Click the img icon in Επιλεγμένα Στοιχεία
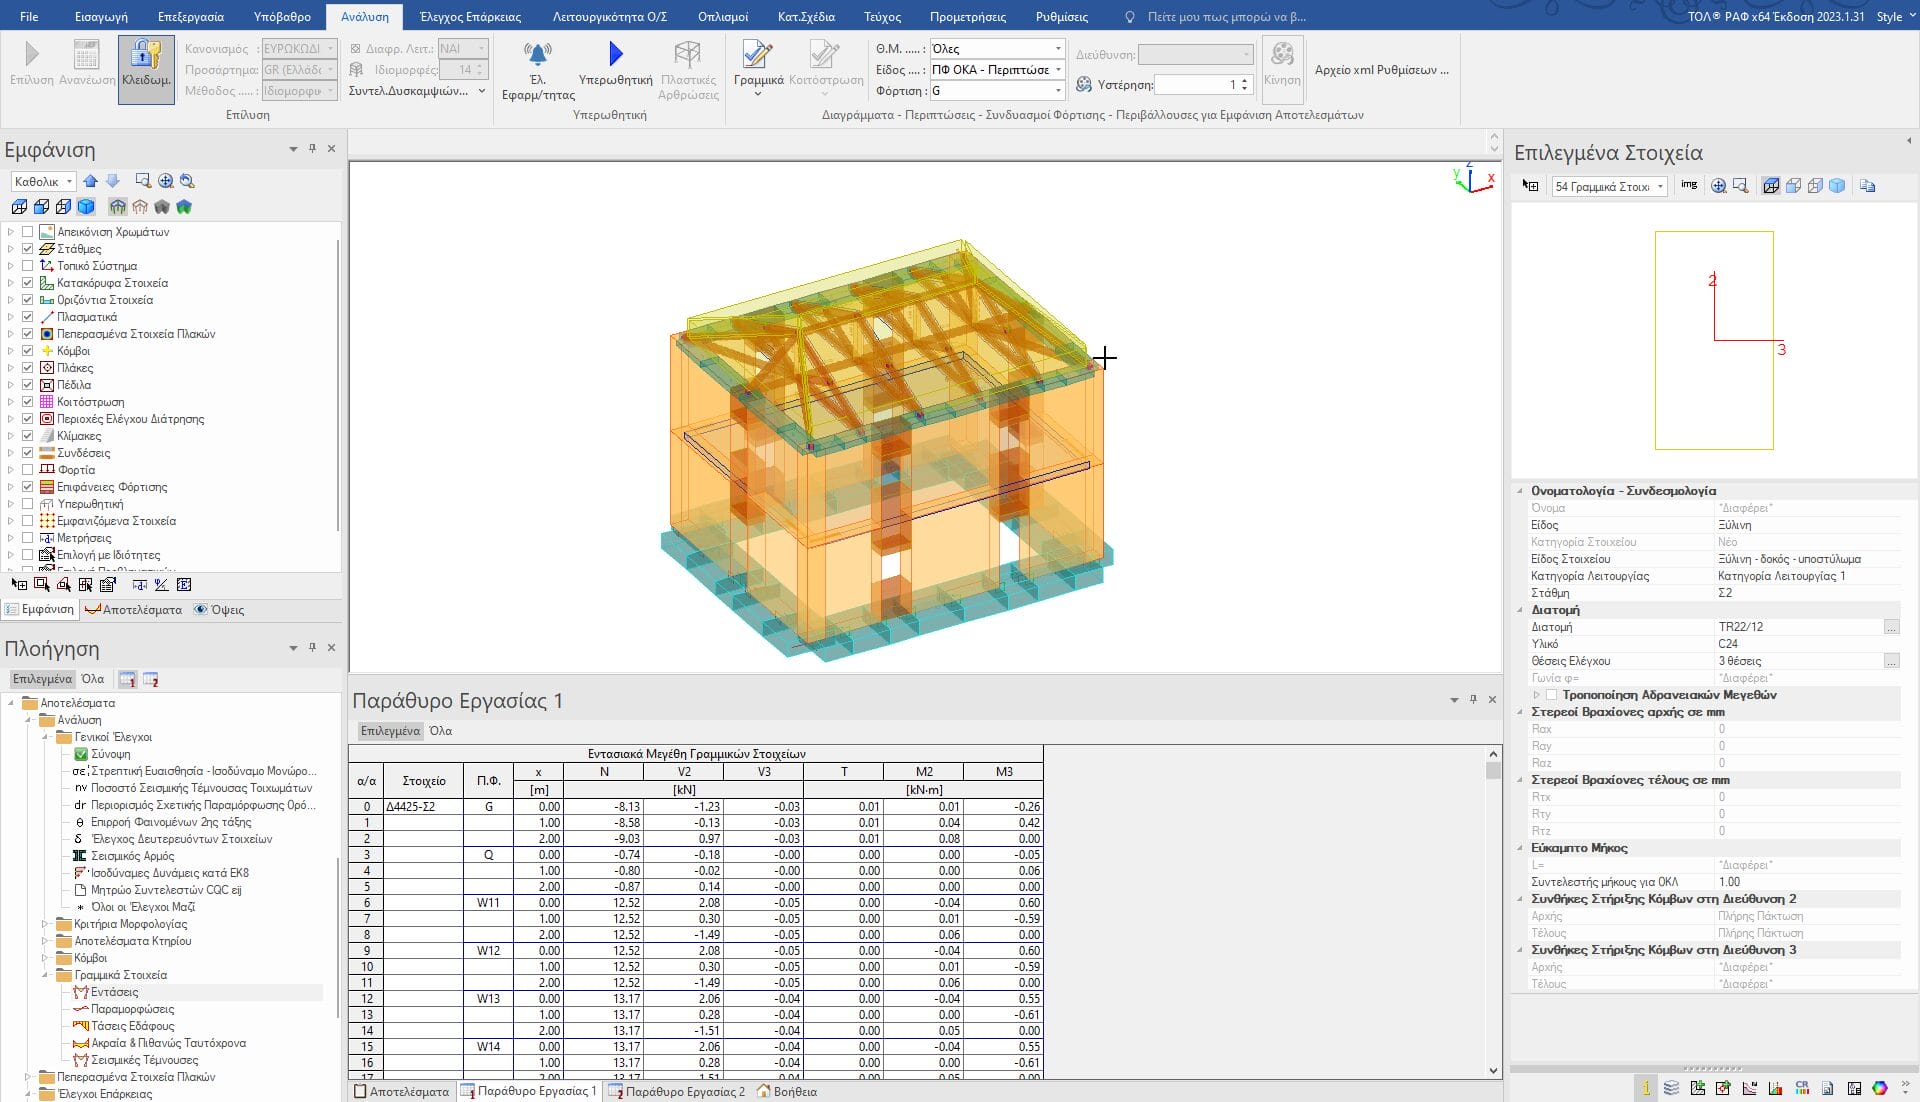1920x1102 pixels. point(1689,185)
